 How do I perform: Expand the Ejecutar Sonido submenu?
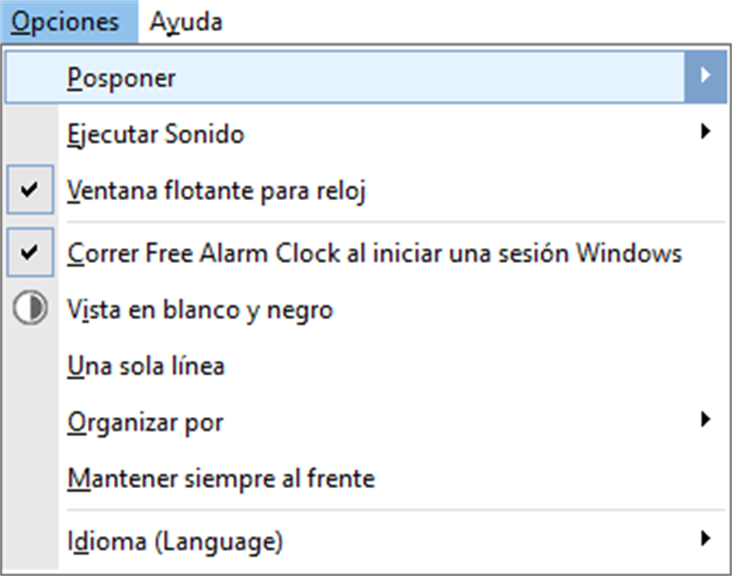pos(155,133)
